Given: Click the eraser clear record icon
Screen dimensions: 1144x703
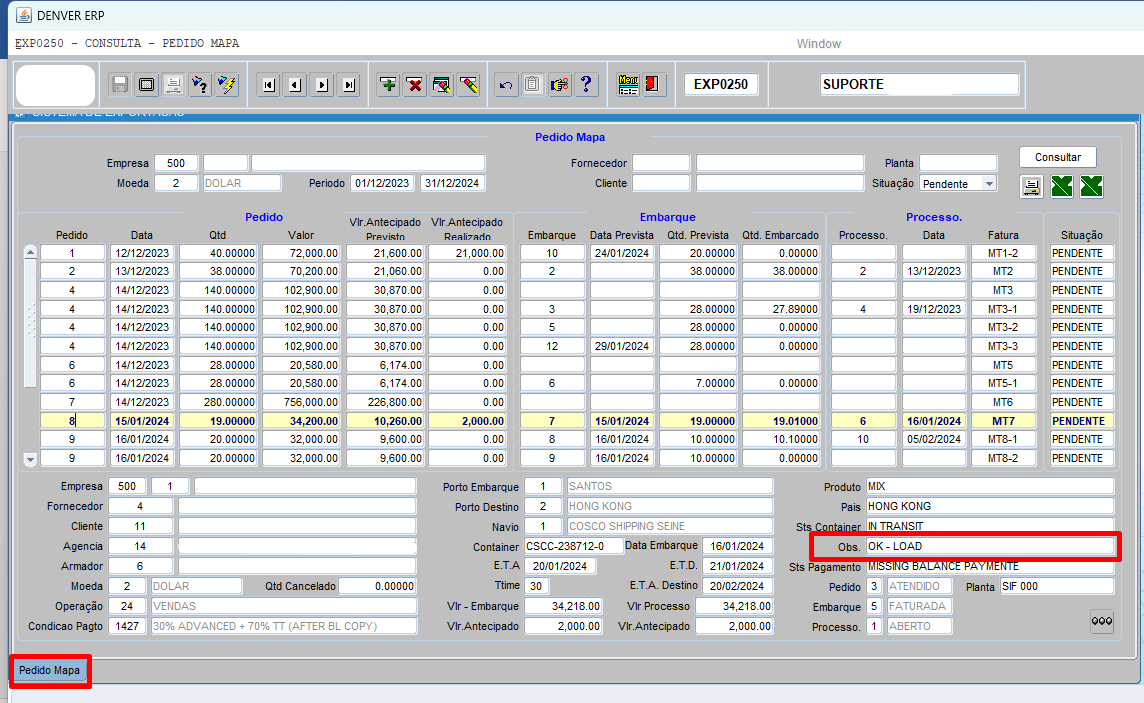Looking at the screenshot, I should (x=468, y=85).
